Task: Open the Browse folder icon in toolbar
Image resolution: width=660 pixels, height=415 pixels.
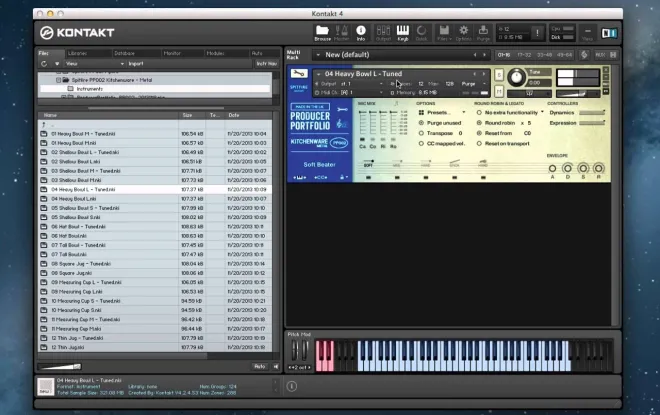Action: tap(322, 32)
